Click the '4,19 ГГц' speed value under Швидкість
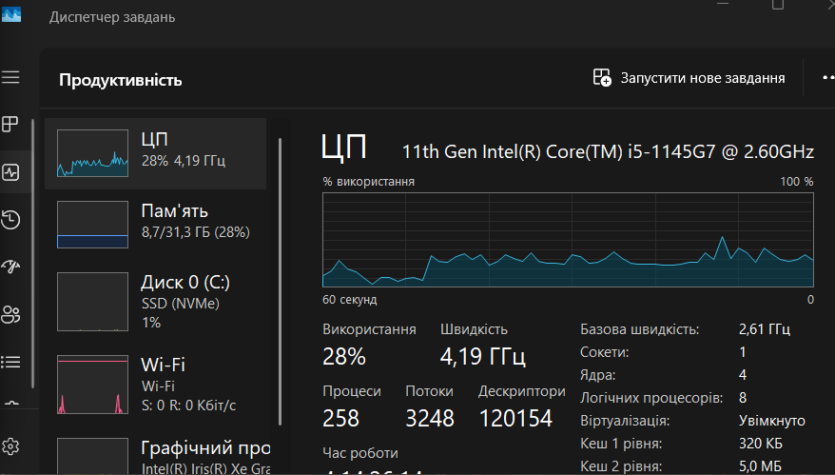 tap(482, 356)
